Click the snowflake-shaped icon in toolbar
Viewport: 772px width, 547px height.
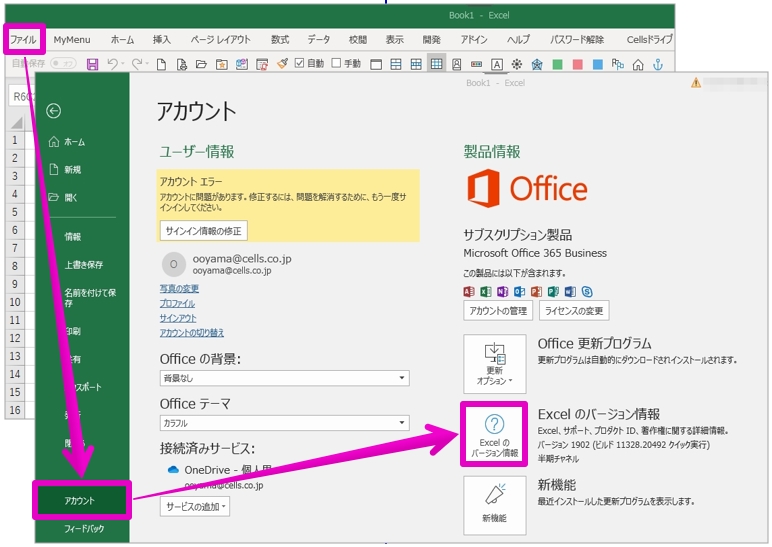pos(516,64)
